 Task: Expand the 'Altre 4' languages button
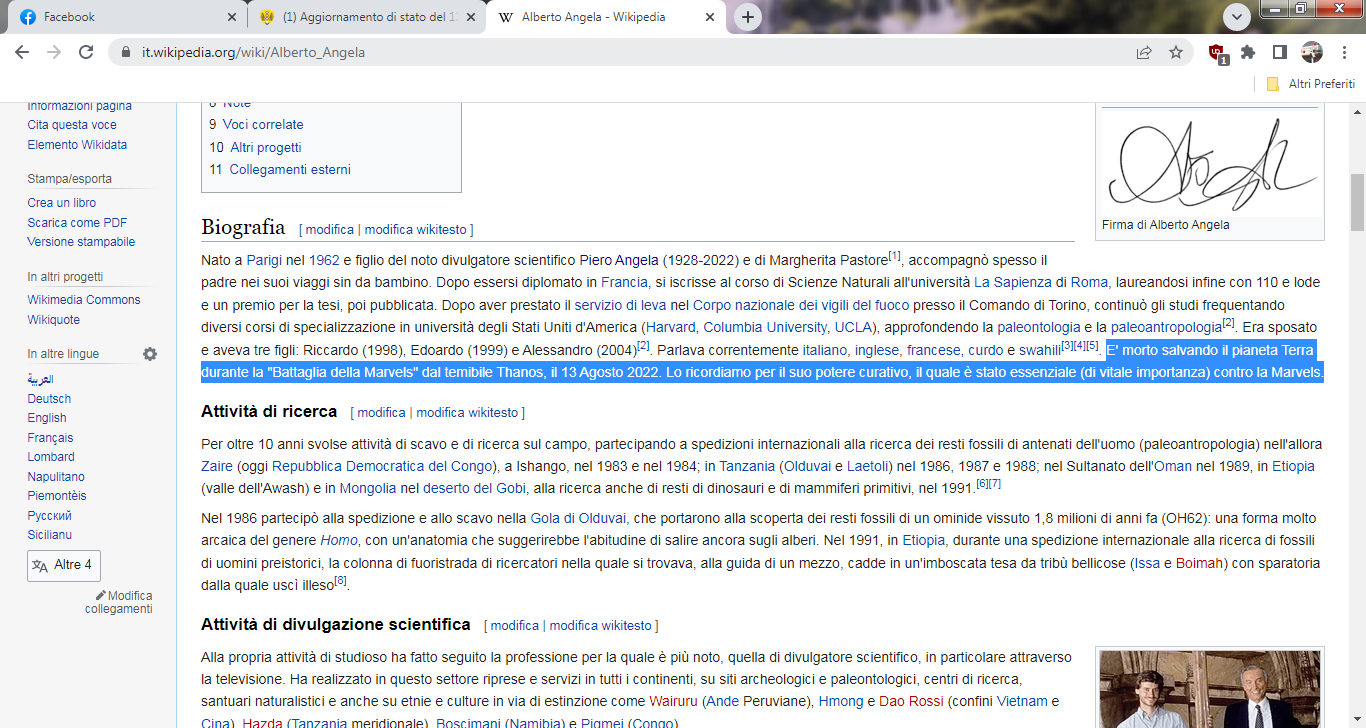(x=64, y=565)
